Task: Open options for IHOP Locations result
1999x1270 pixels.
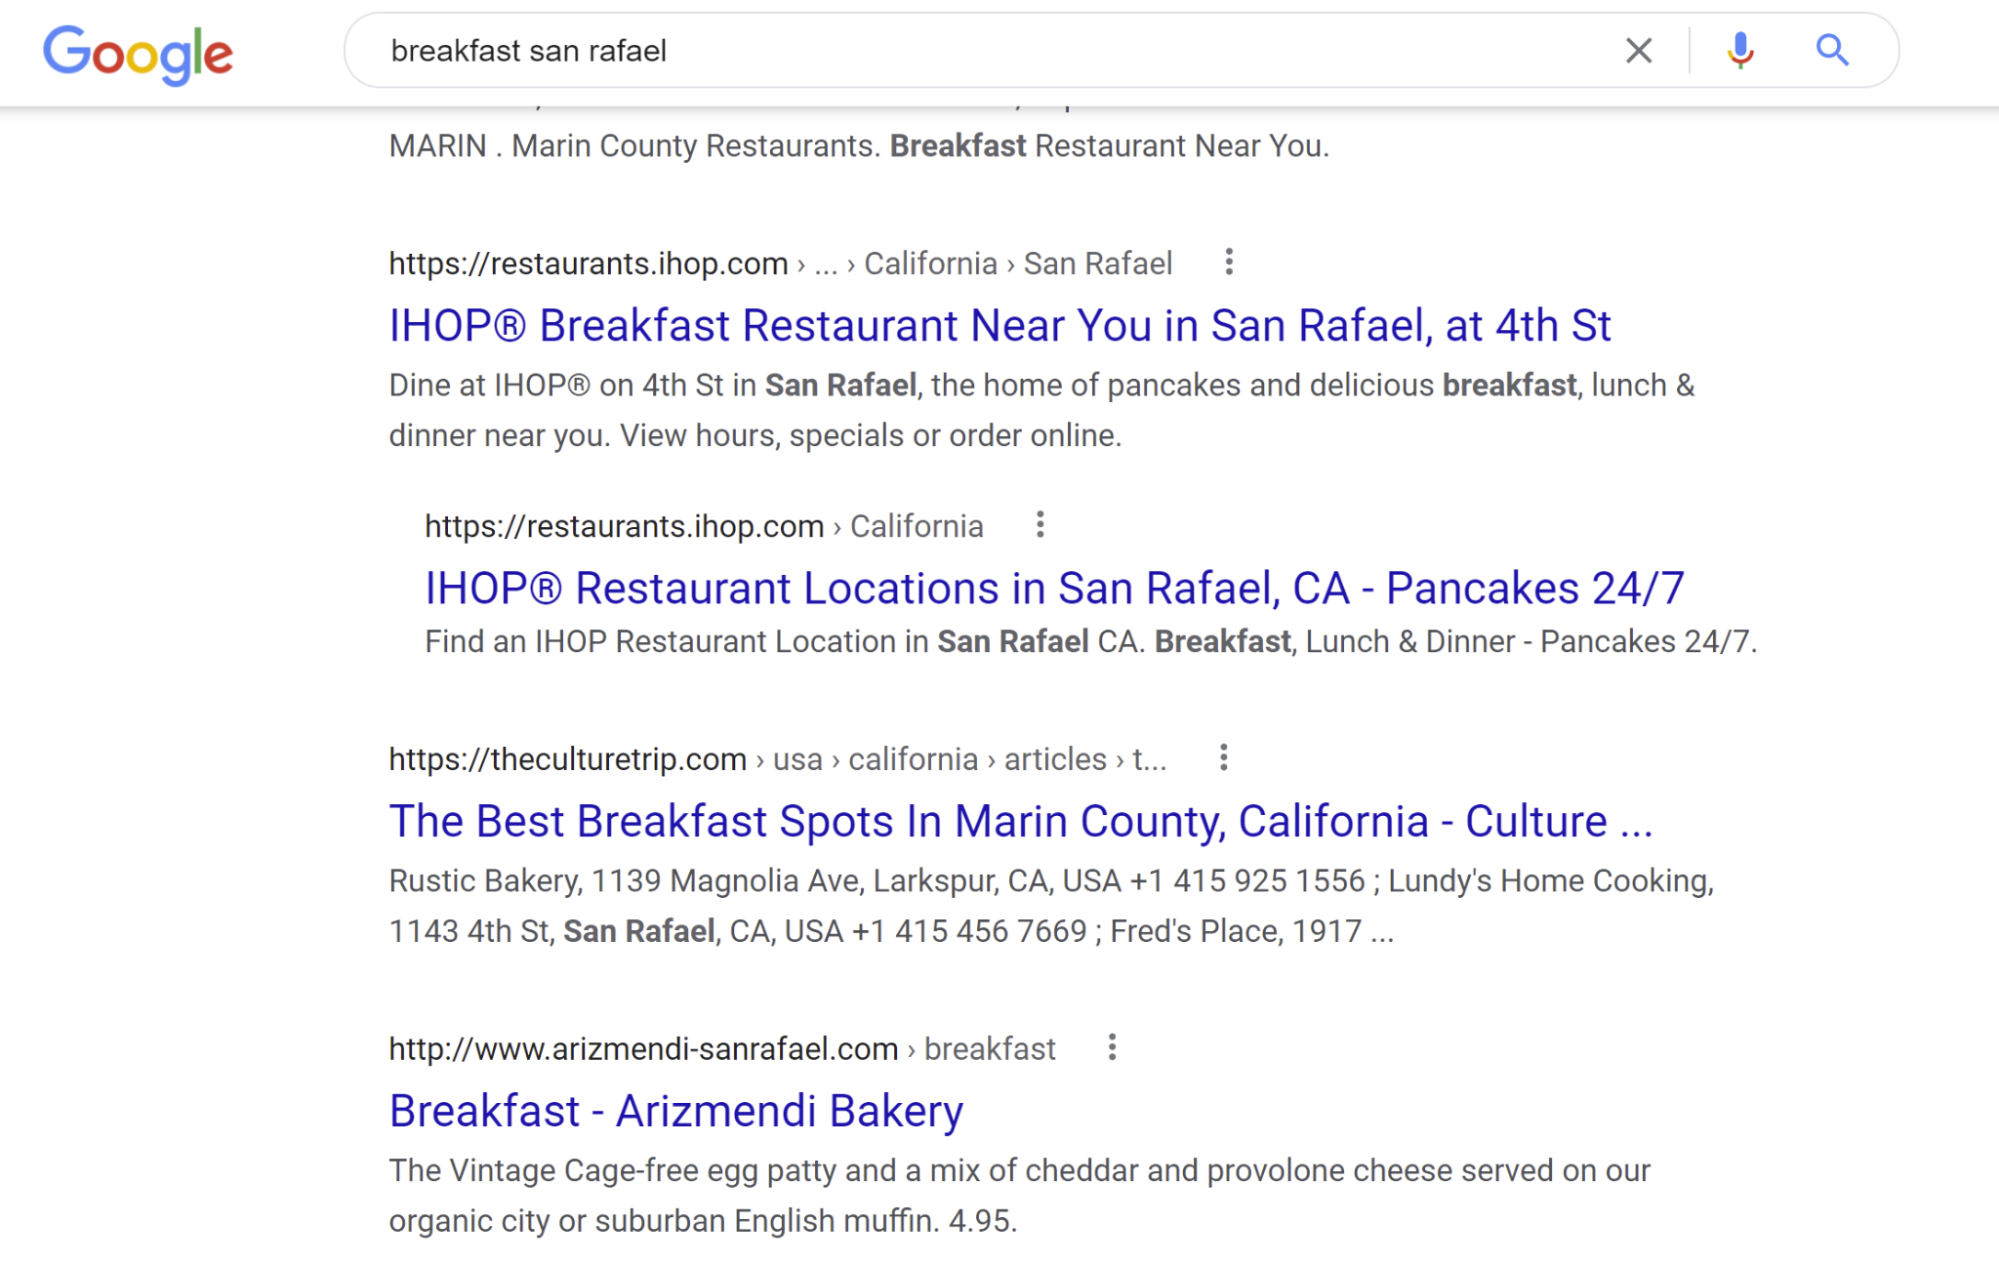Action: pos(1040,525)
